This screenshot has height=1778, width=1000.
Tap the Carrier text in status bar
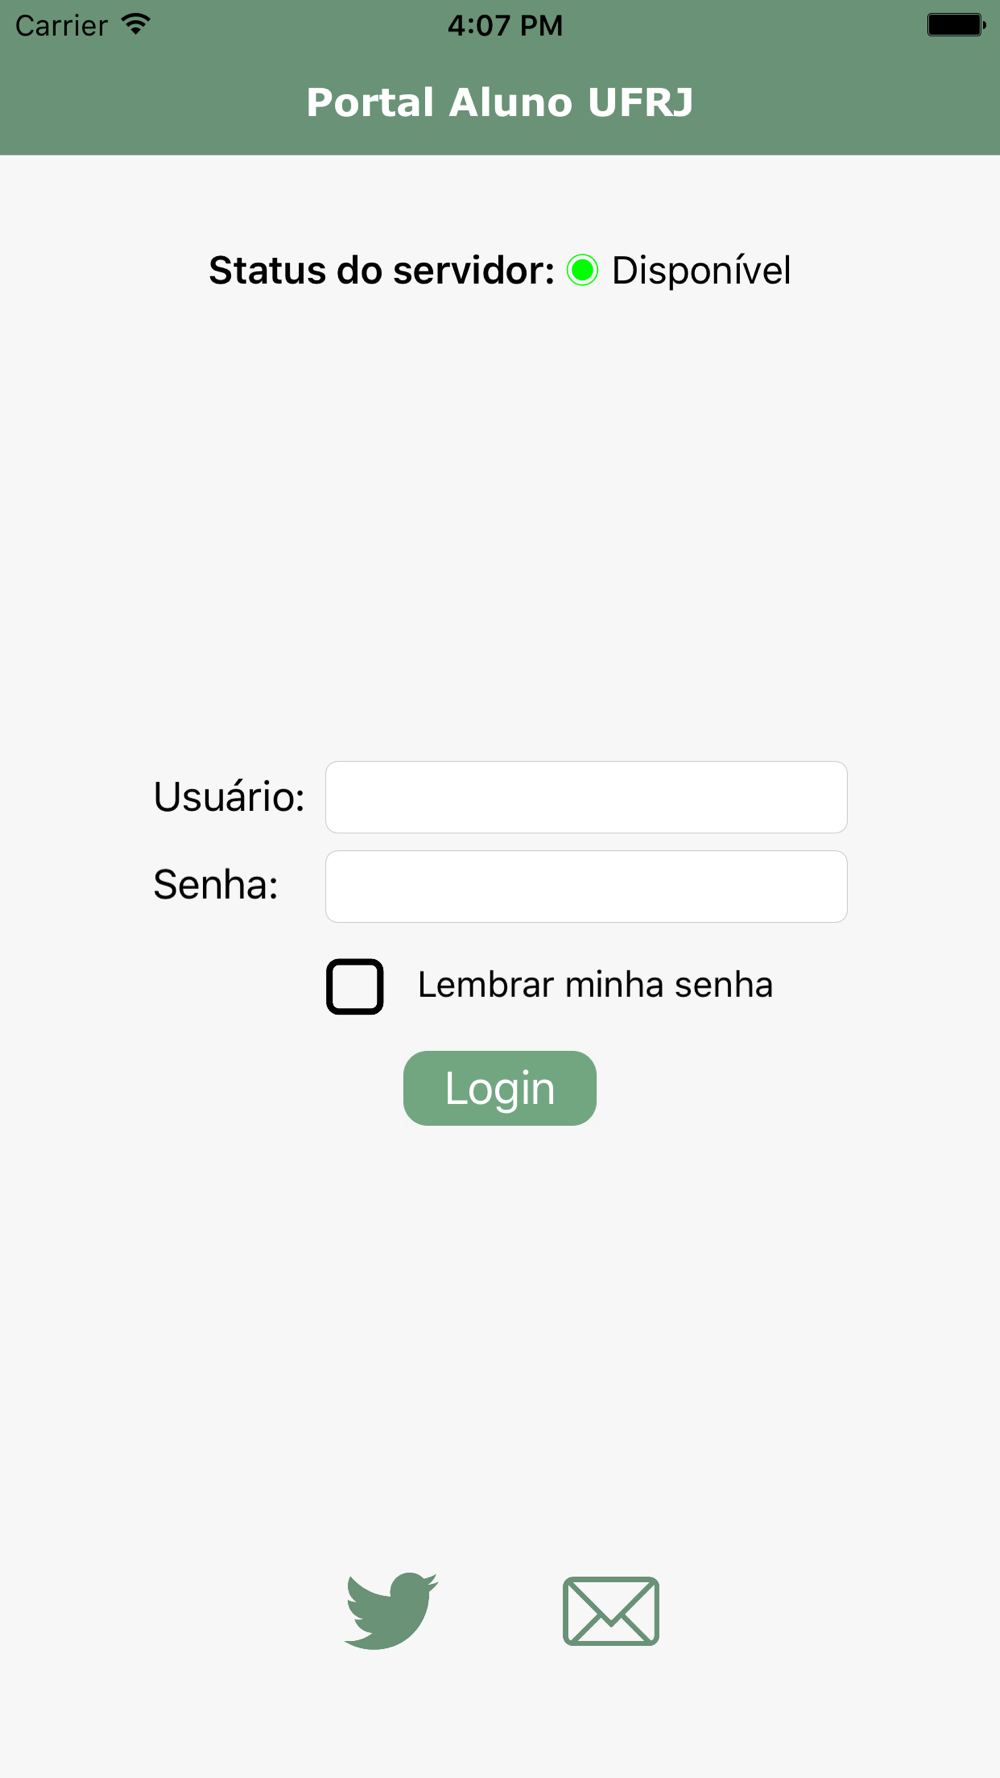pyautogui.click(x=61, y=25)
